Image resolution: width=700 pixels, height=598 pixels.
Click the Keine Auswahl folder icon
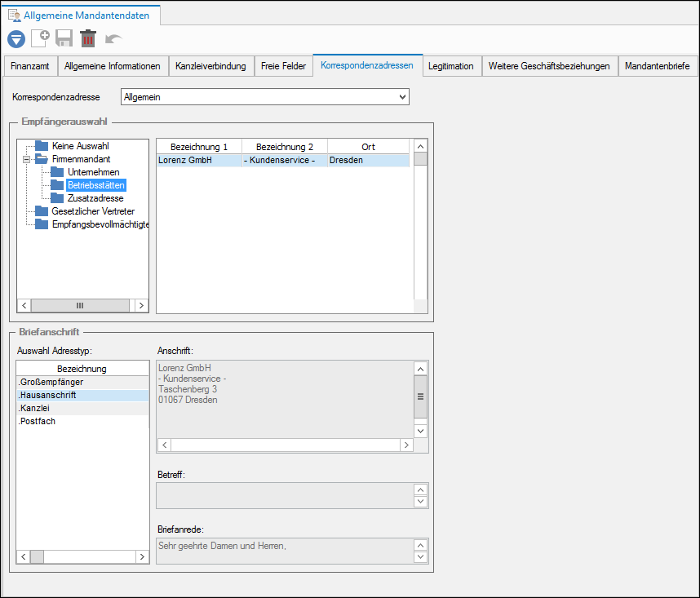click(x=42, y=145)
